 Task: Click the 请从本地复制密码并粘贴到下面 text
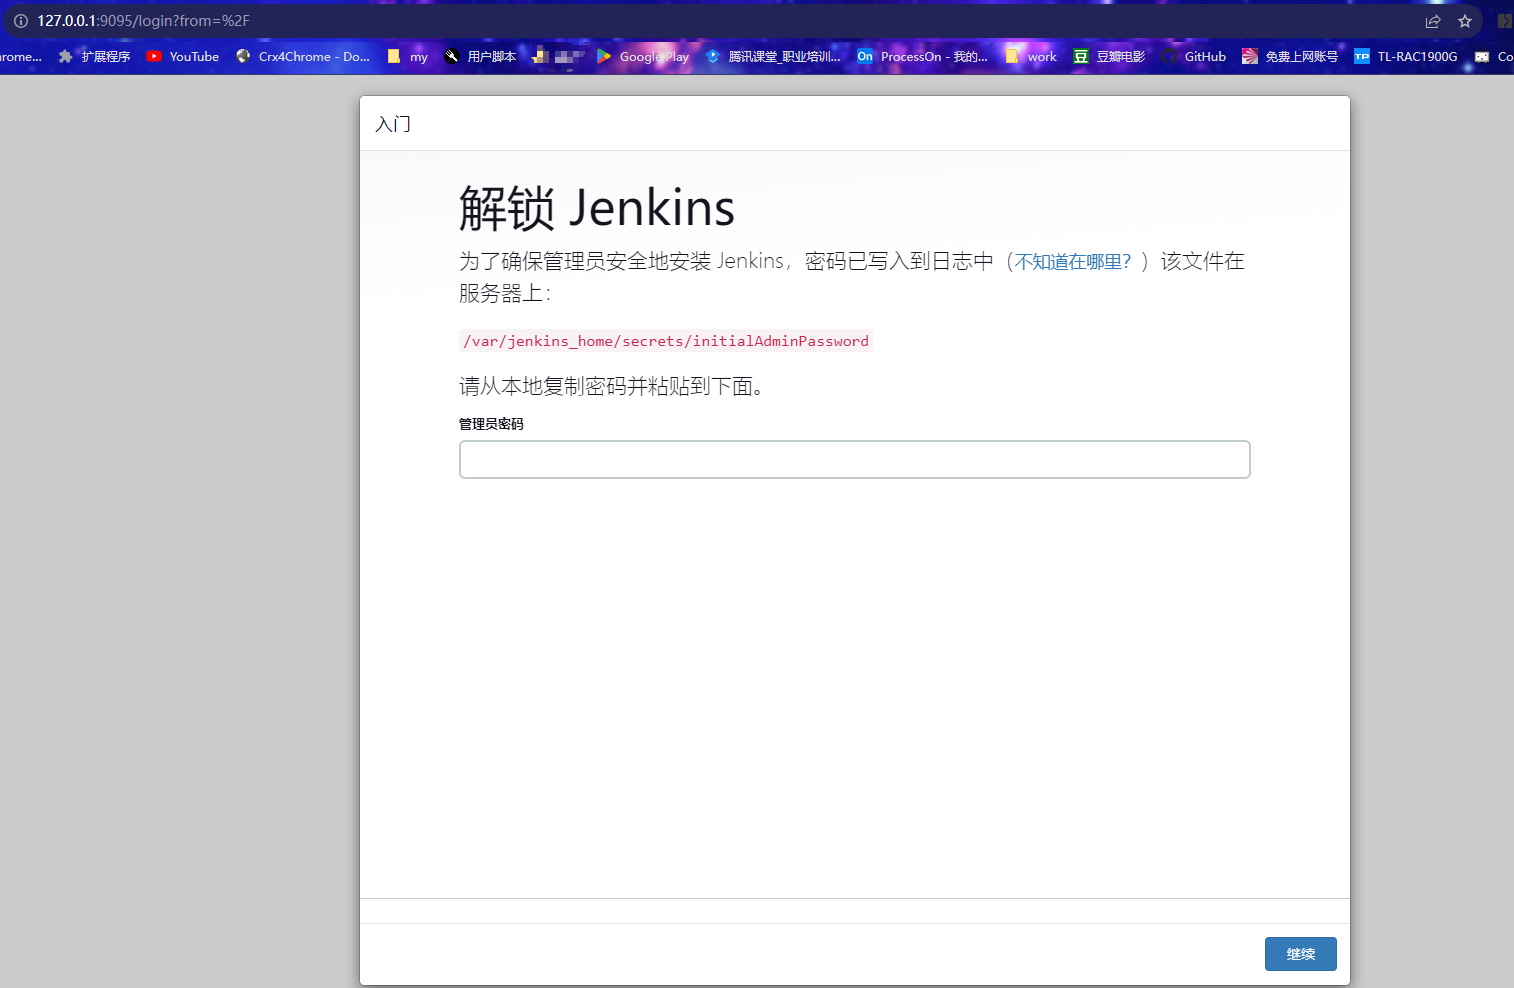tap(611, 387)
